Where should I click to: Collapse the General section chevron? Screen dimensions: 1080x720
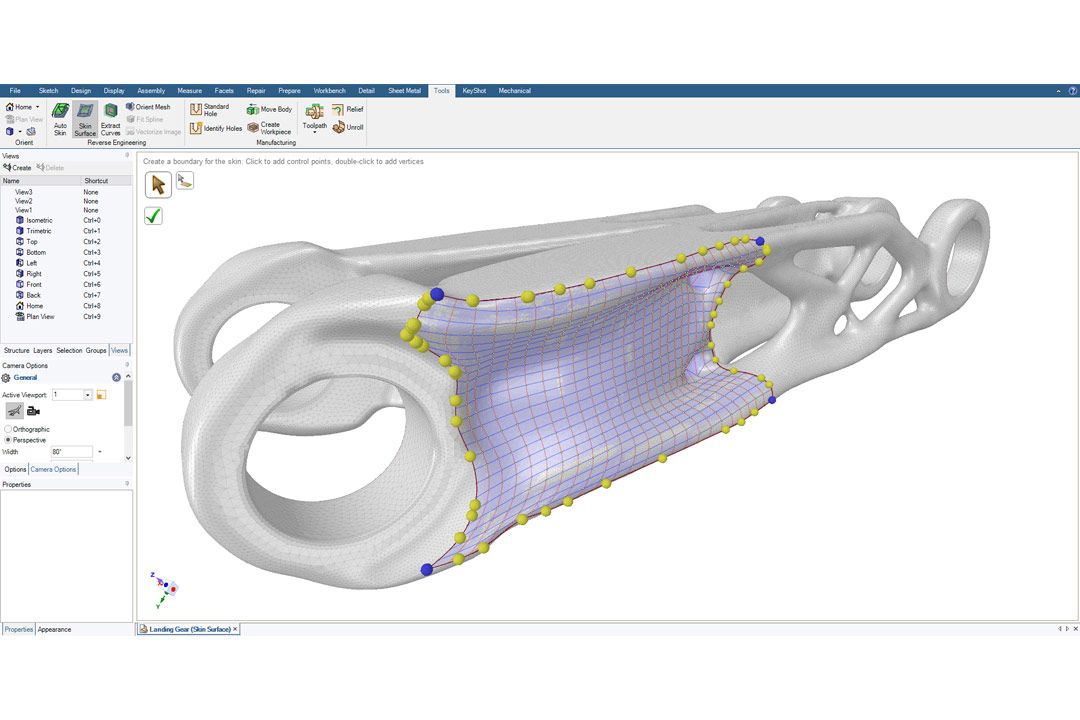click(116, 377)
